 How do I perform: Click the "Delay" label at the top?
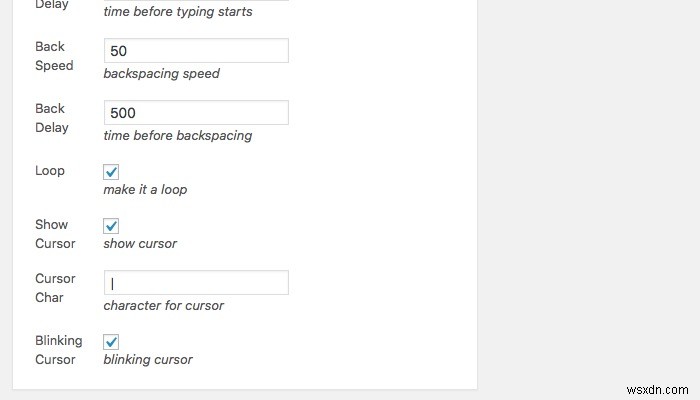[x=52, y=5]
